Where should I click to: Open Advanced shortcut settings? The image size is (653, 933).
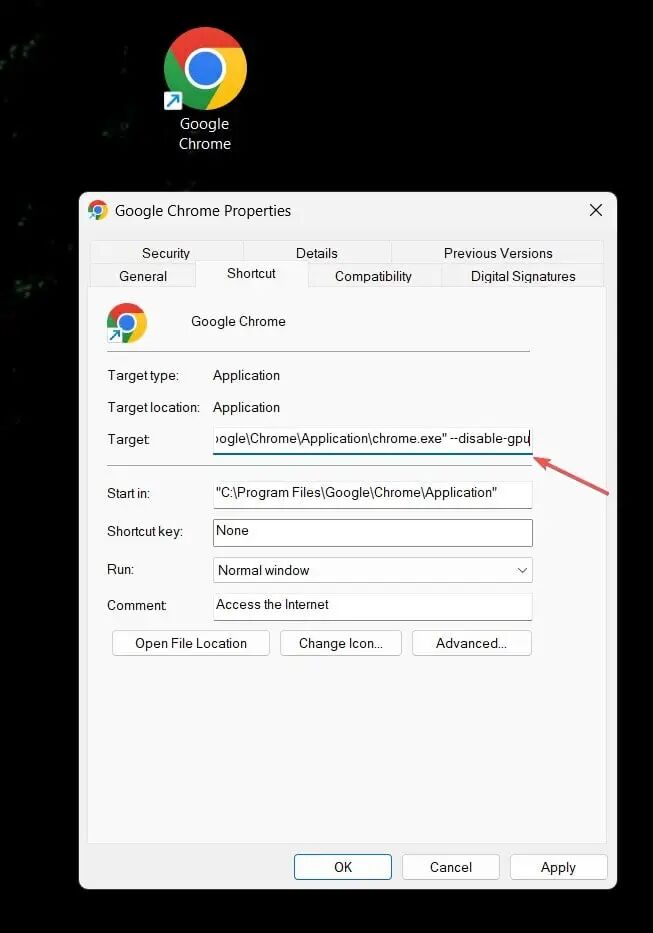click(x=471, y=643)
